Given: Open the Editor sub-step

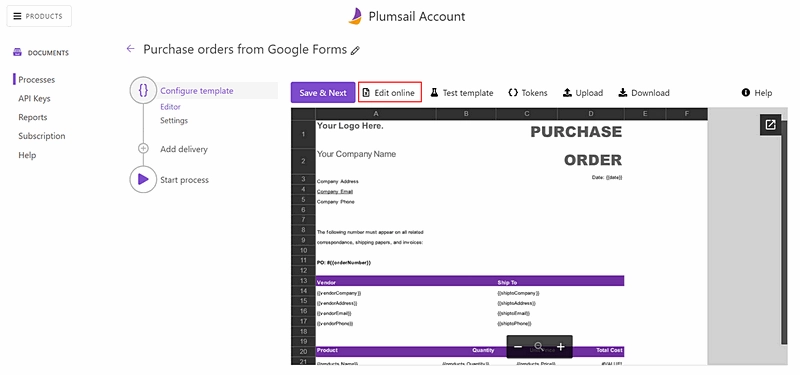Looking at the screenshot, I should (x=170, y=107).
